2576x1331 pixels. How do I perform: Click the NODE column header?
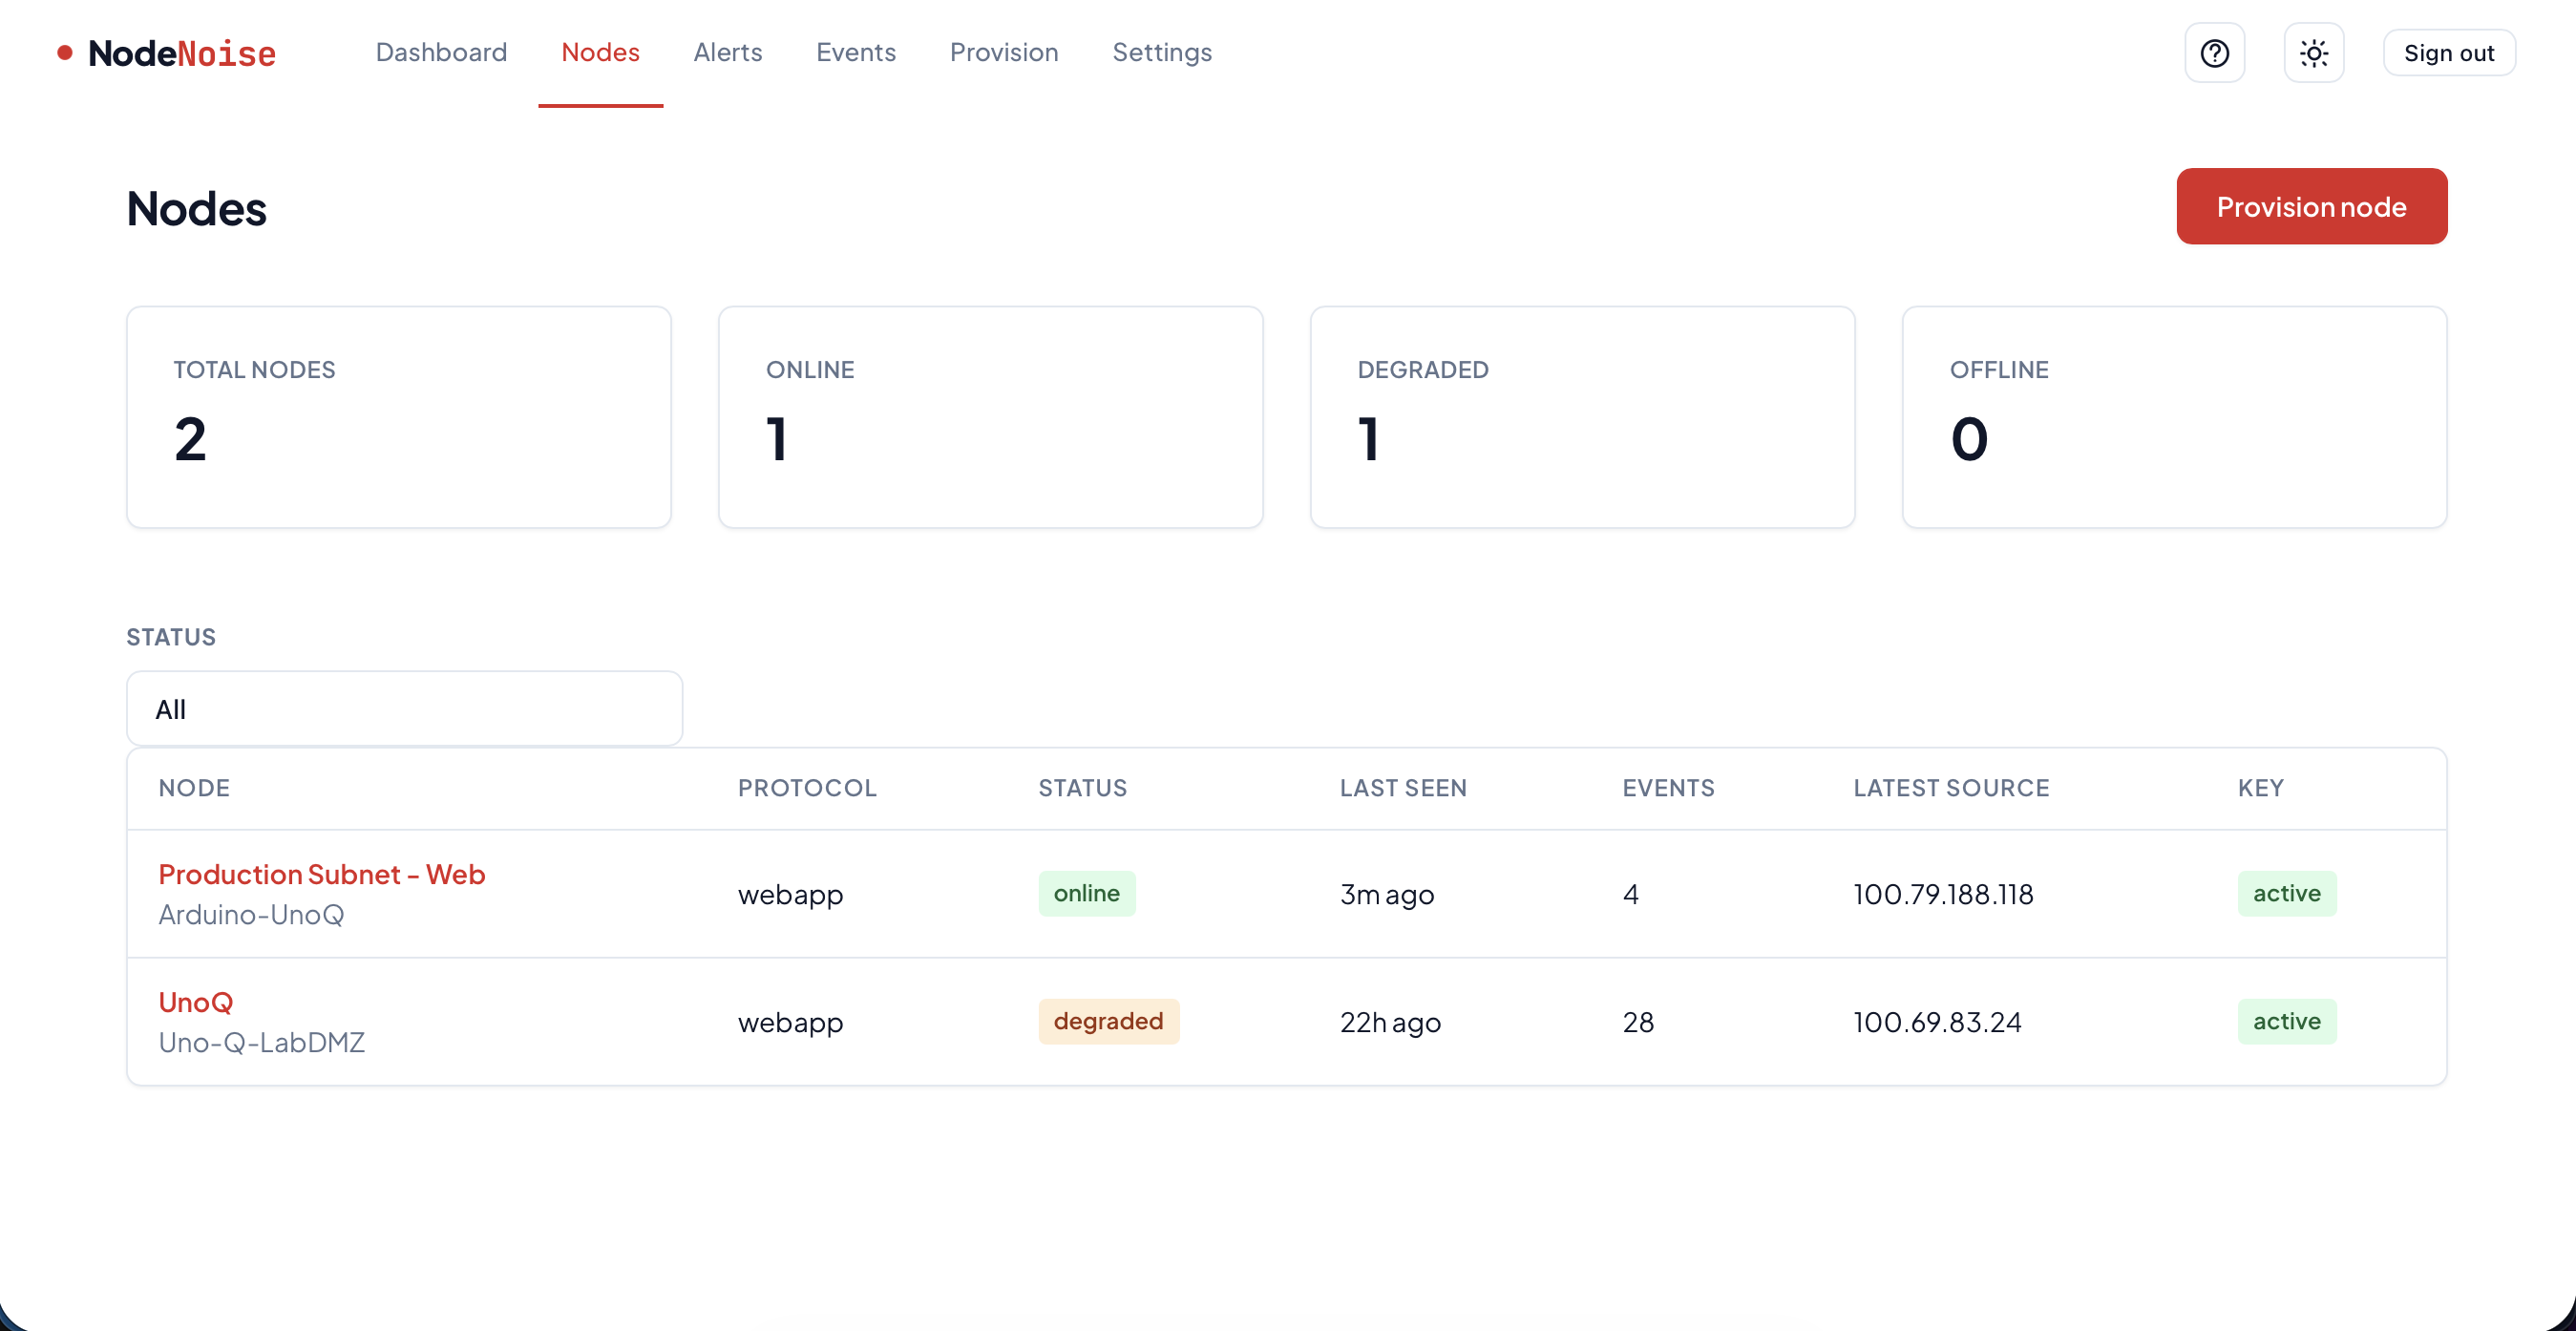coord(194,788)
